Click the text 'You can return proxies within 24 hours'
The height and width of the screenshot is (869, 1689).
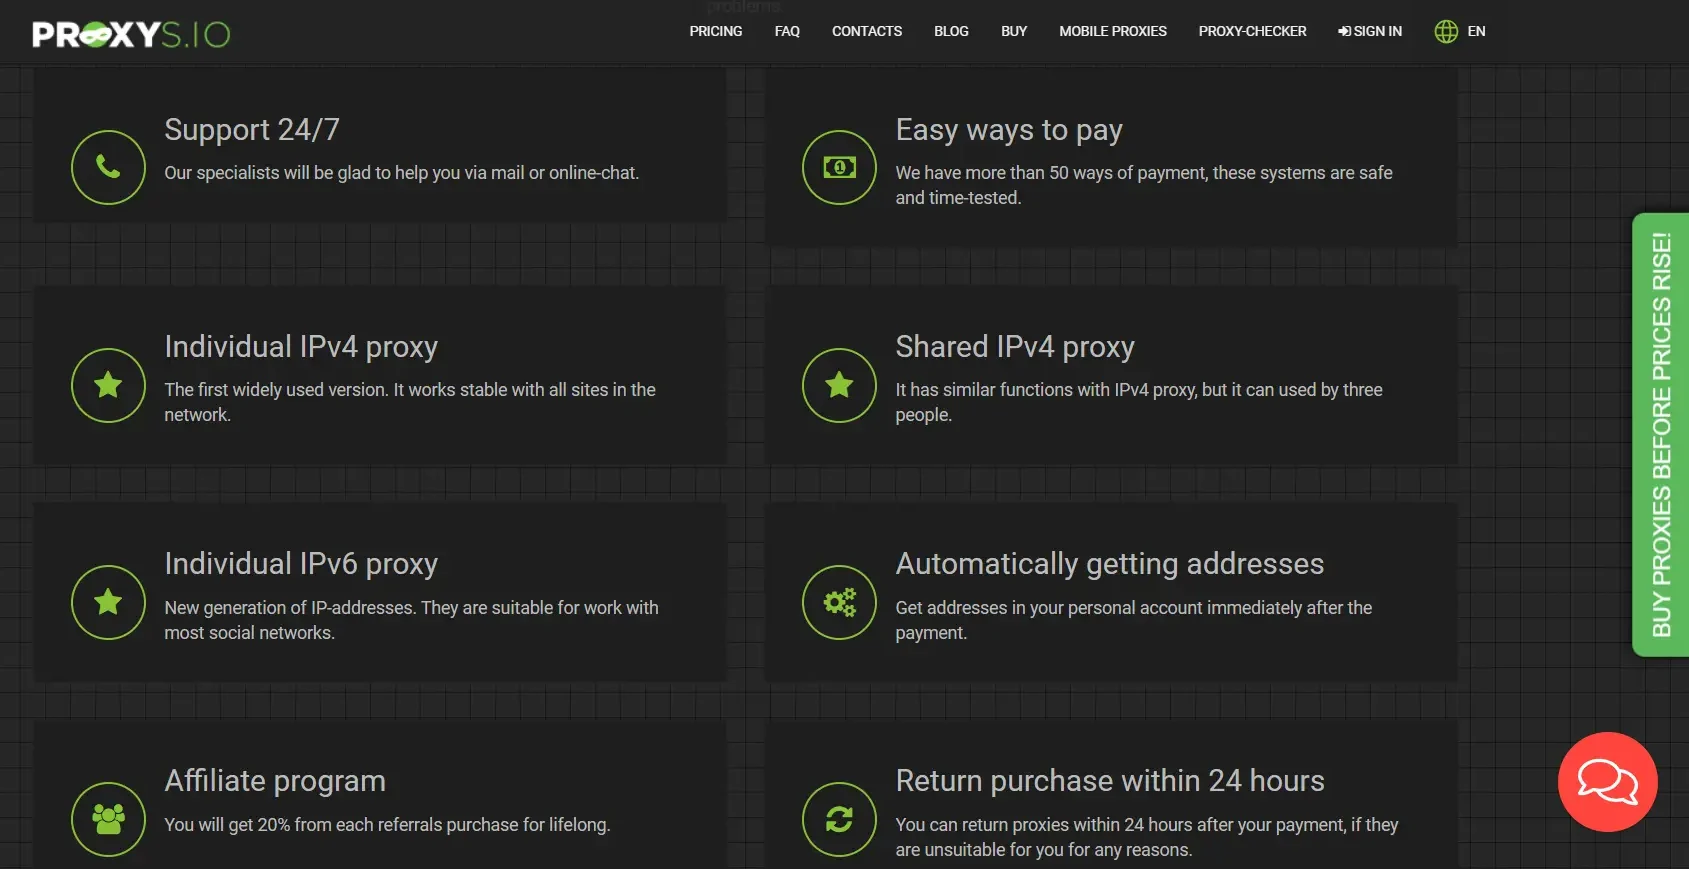click(x=1147, y=837)
